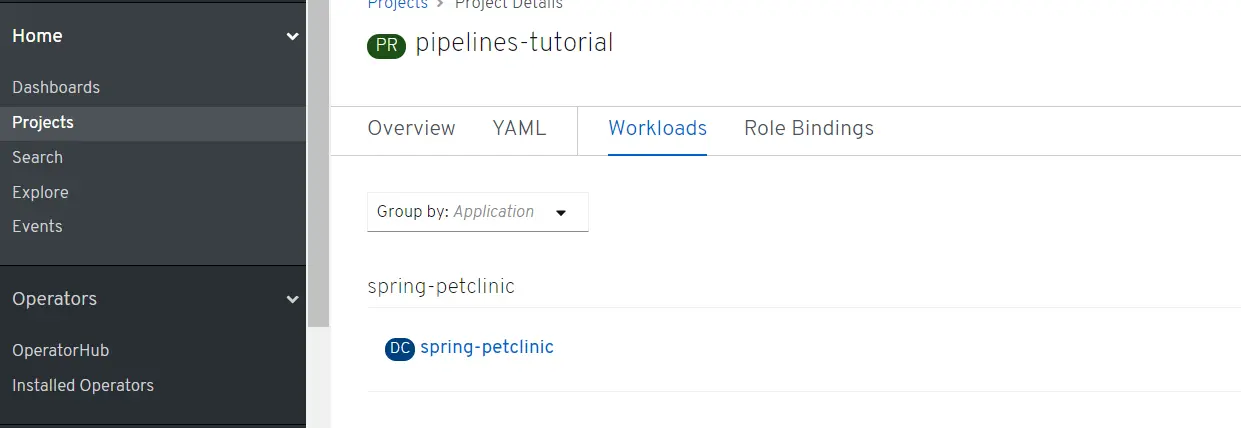View Events from the sidebar

click(x=37, y=226)
